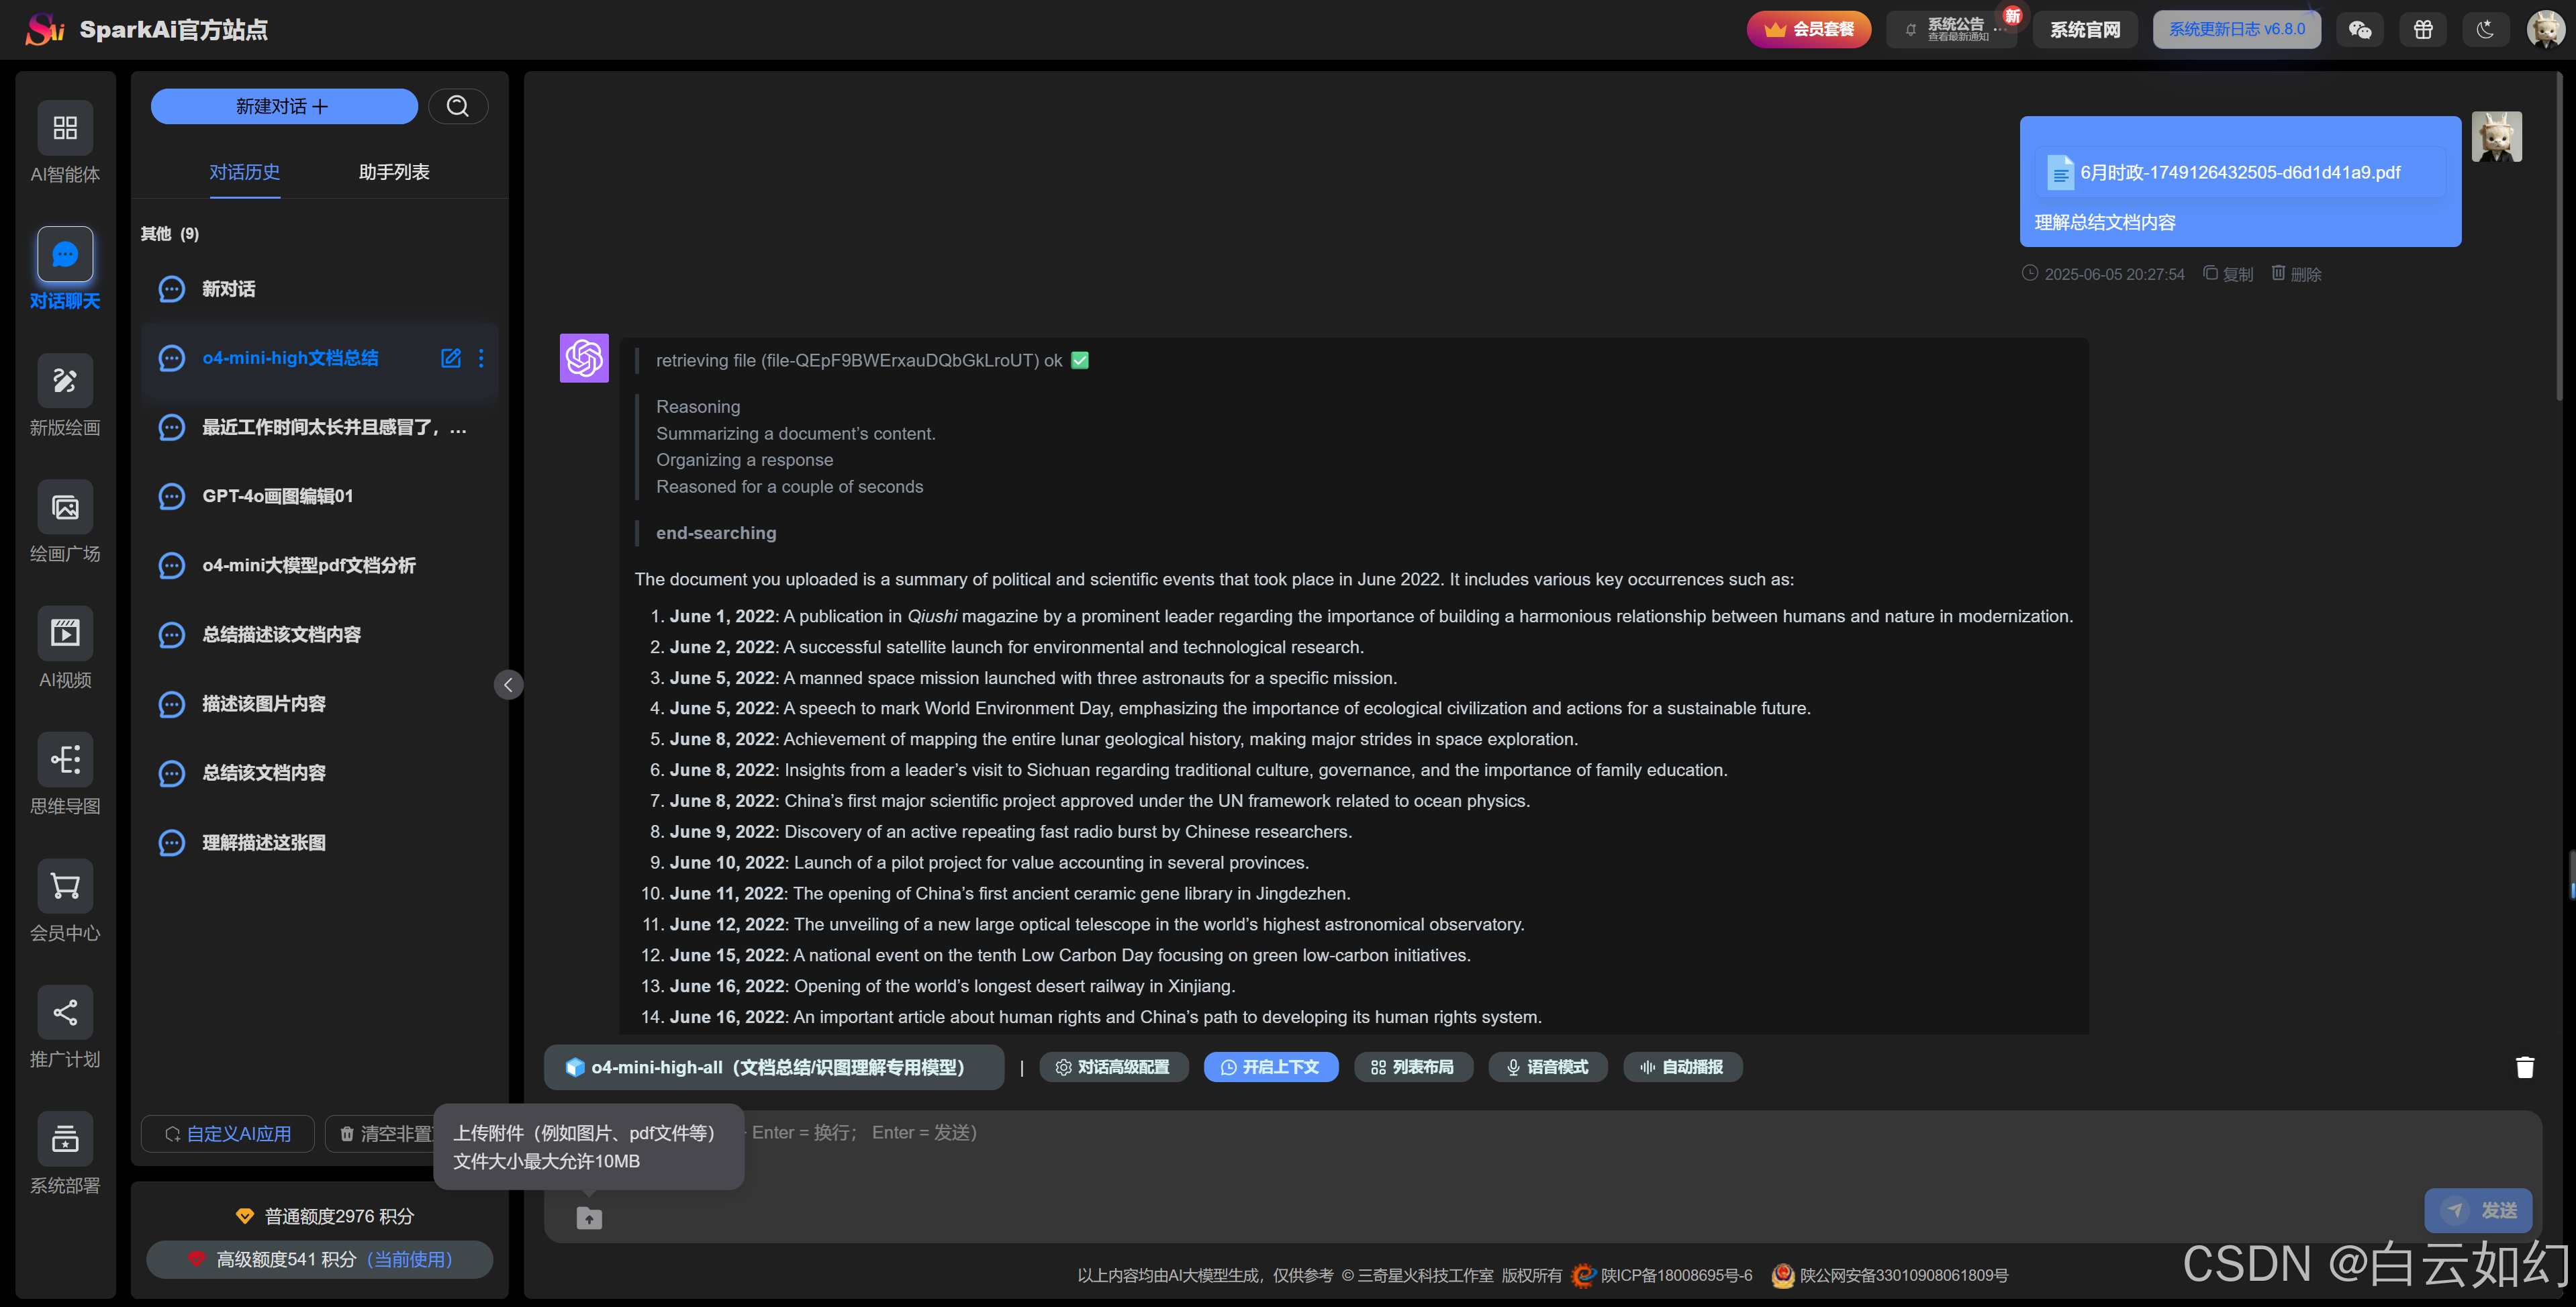Viewport: 2576px width, 1307px height.
Task: Open the 思维导图 mind map icon
Action: 65,760
